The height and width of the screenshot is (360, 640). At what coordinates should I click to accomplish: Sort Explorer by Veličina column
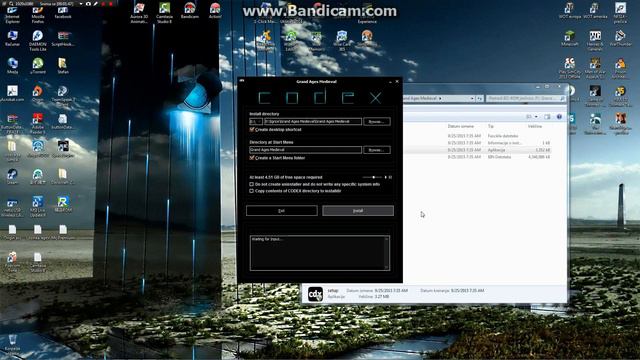pyautogui.click(x=535, y=127)
